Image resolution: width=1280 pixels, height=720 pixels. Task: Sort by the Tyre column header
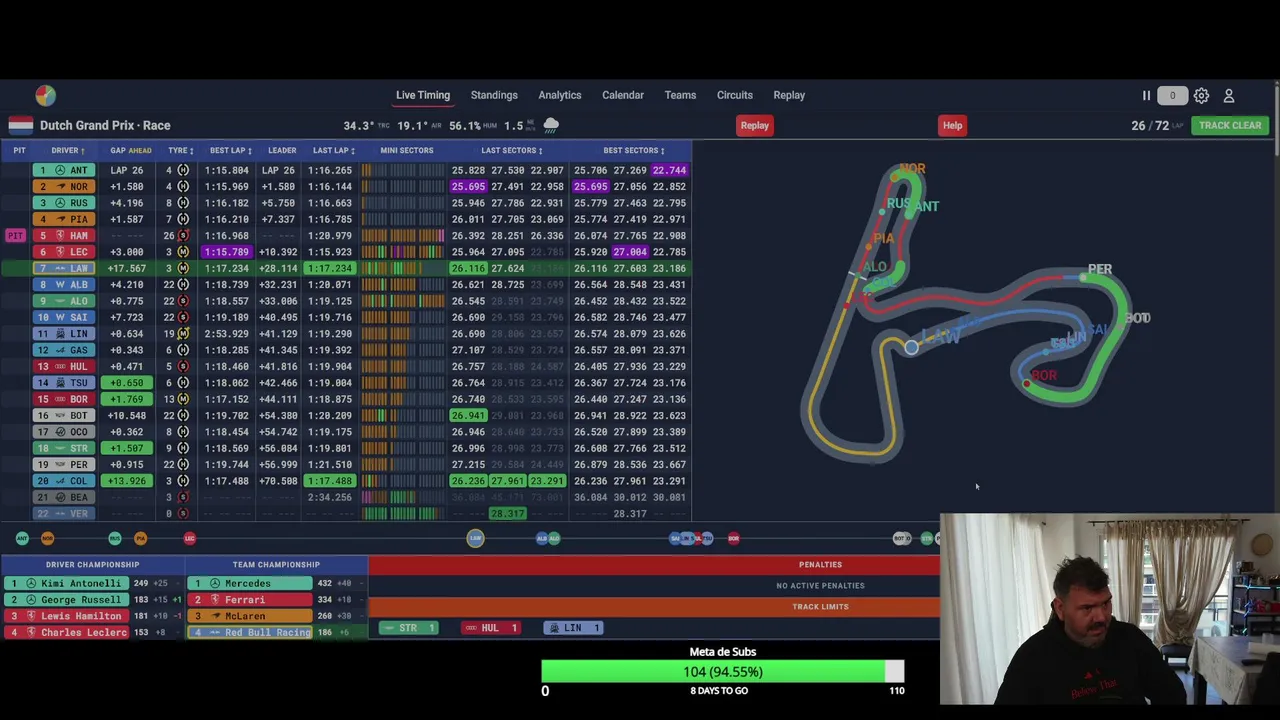(180, 151)
